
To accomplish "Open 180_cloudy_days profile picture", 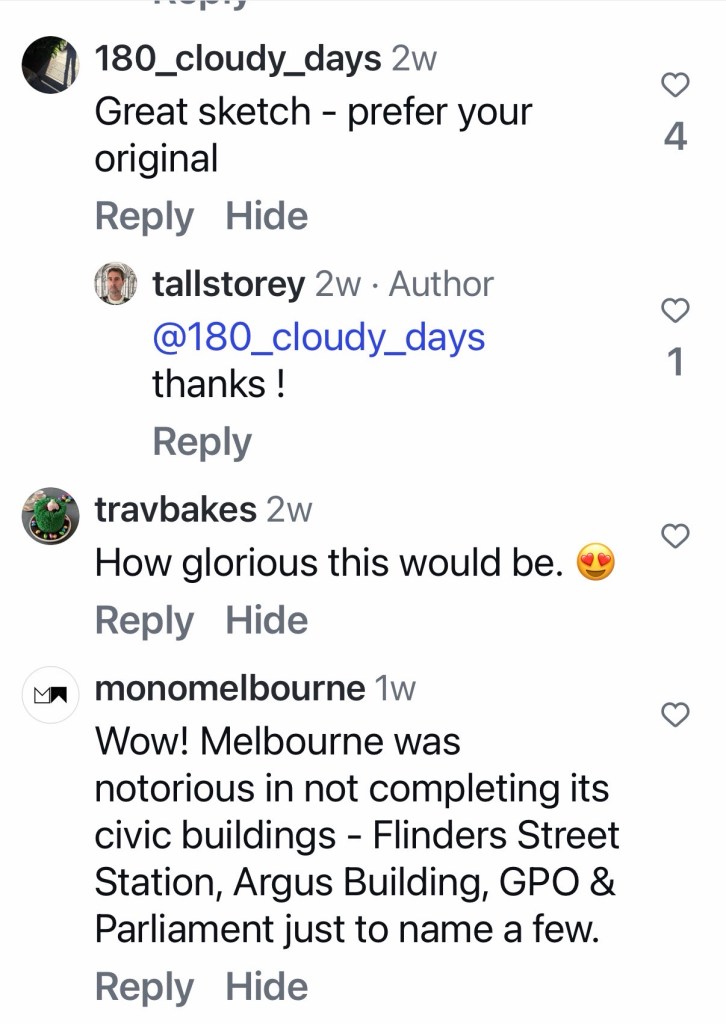I will 51,65.
